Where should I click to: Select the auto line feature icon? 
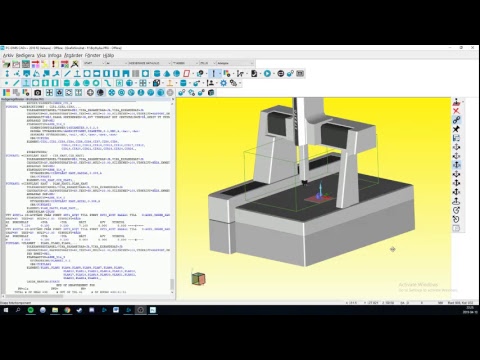pyautogui.click(x=67, y=73)
